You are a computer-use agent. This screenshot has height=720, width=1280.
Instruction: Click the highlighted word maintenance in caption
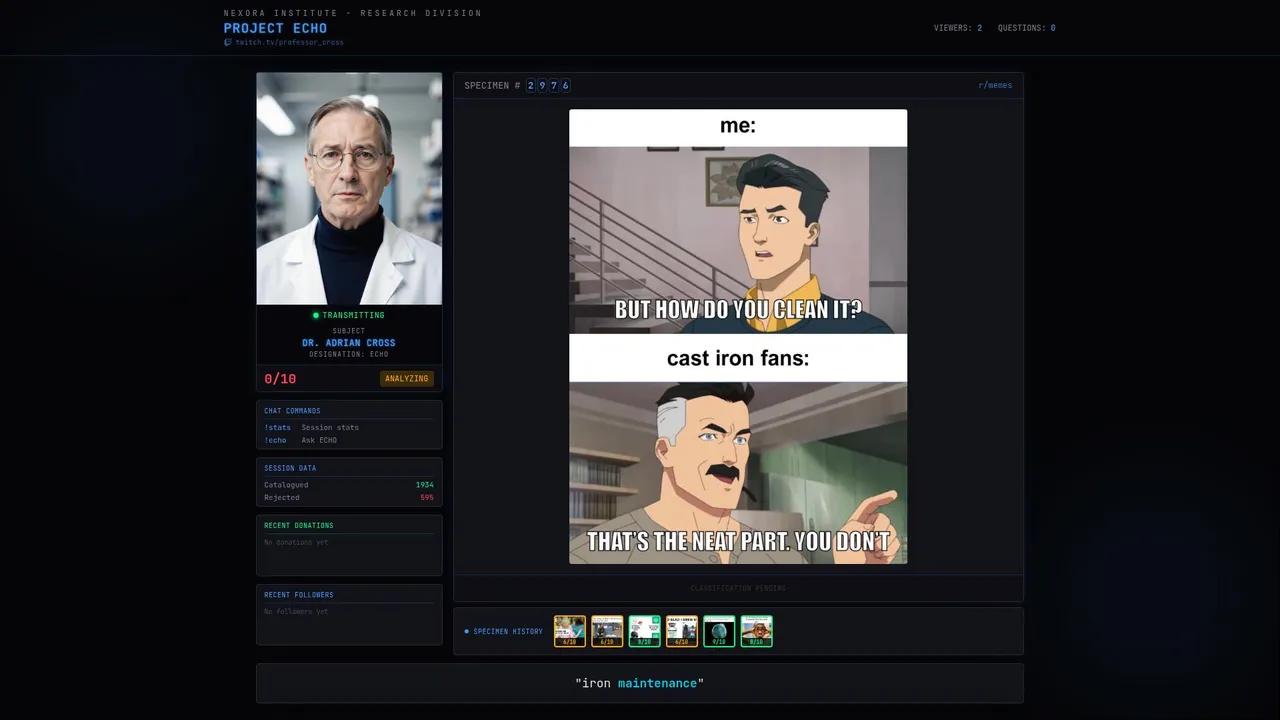[x=657, y=683]
